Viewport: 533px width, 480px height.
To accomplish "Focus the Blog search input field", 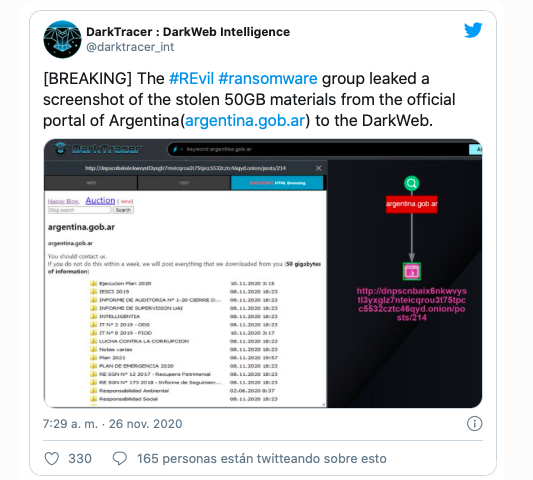I will click(x=80, y=210).
